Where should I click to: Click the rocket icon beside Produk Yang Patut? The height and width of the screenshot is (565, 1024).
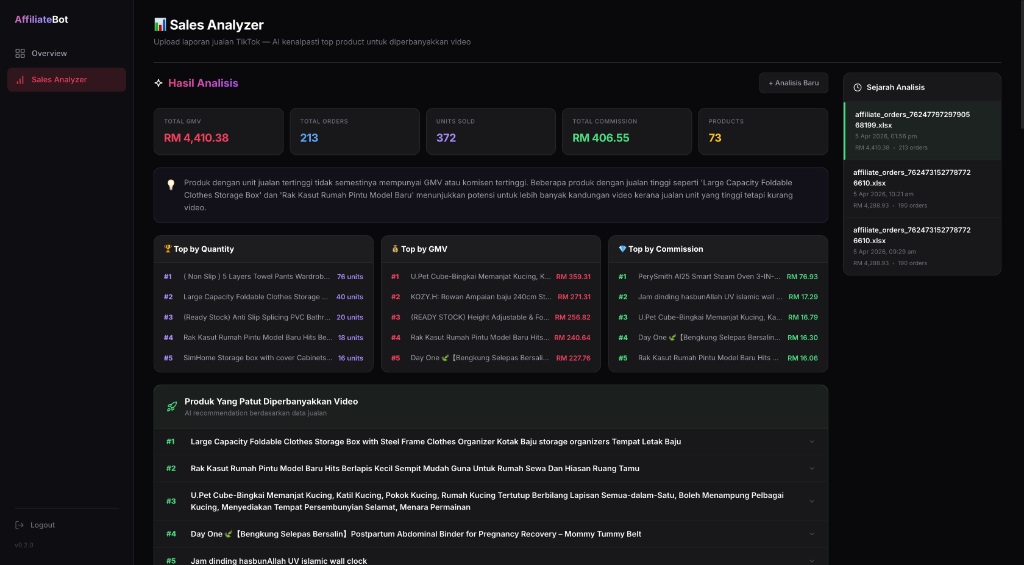coord(172,406)
